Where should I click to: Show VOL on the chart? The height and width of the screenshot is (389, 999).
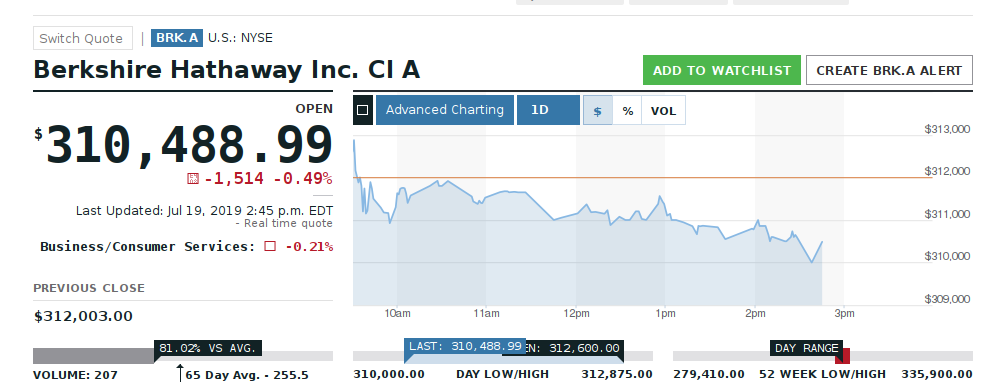click(x=663, y=110)
